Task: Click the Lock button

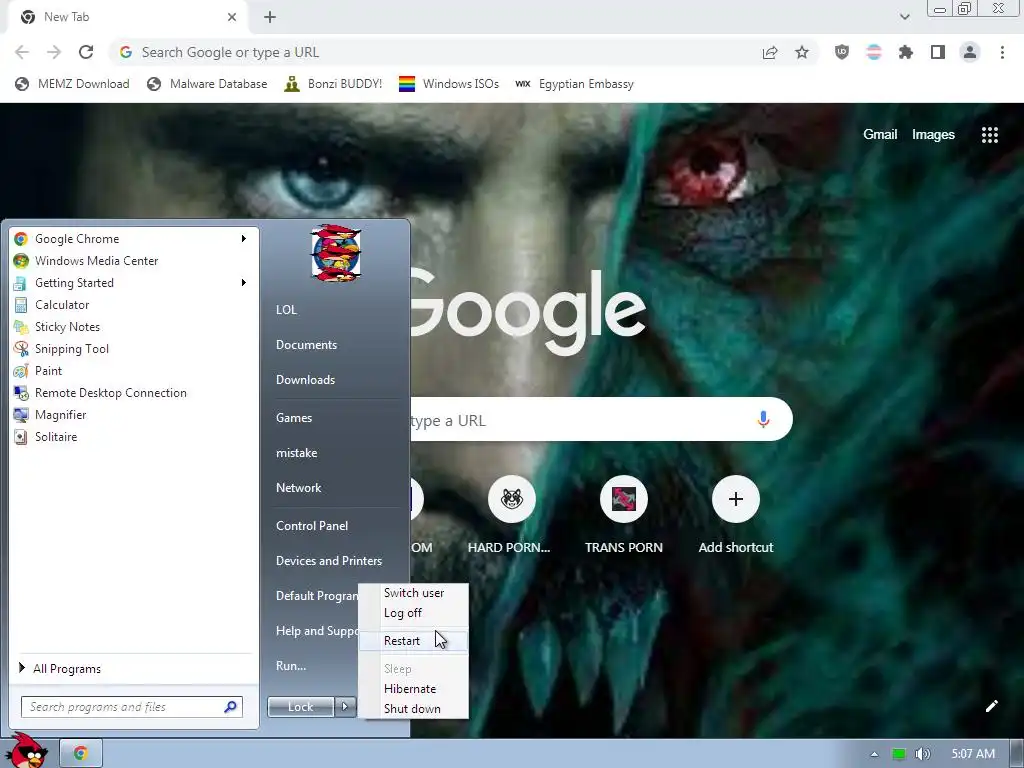Action: (300, 707)
